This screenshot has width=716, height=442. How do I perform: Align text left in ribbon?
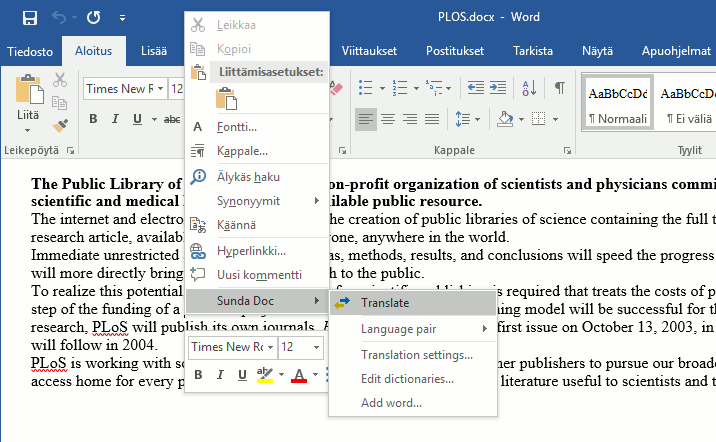pos(366,119)
